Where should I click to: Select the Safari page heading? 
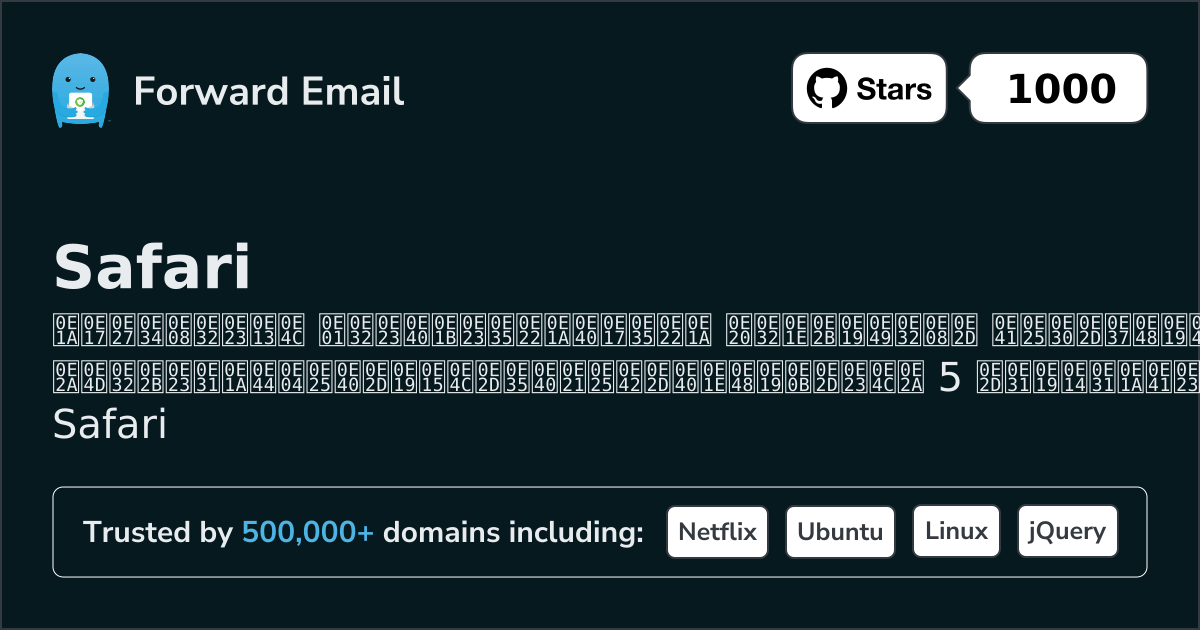[152, 265]
